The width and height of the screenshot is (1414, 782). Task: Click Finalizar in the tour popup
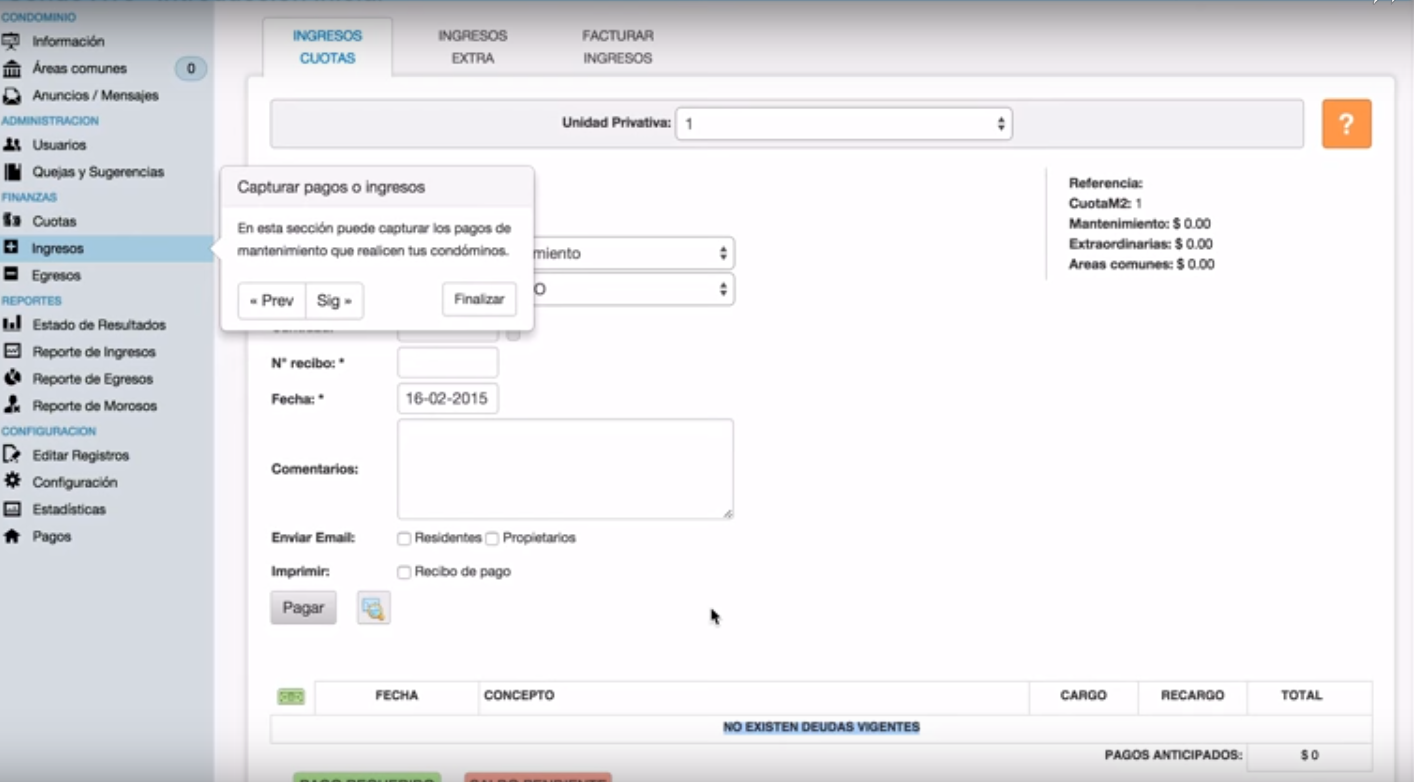479,299
